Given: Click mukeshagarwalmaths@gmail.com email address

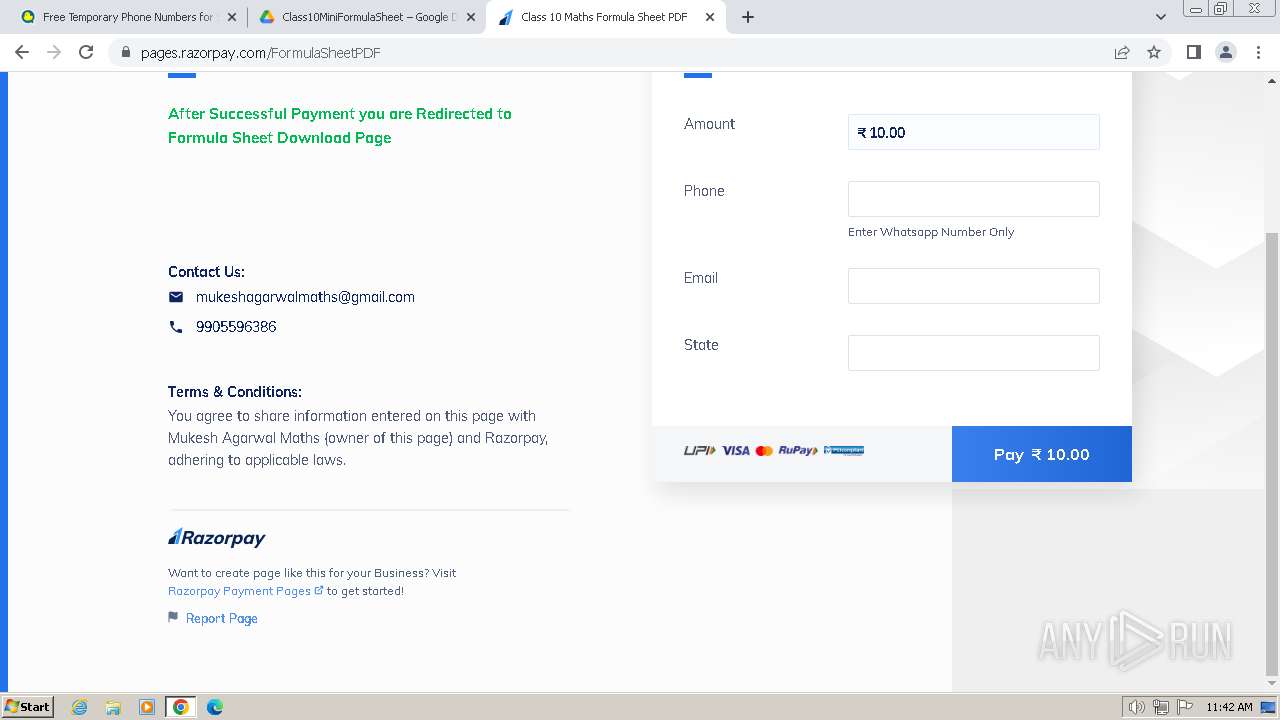Looking at the screenshot, I should click(305, 297).
